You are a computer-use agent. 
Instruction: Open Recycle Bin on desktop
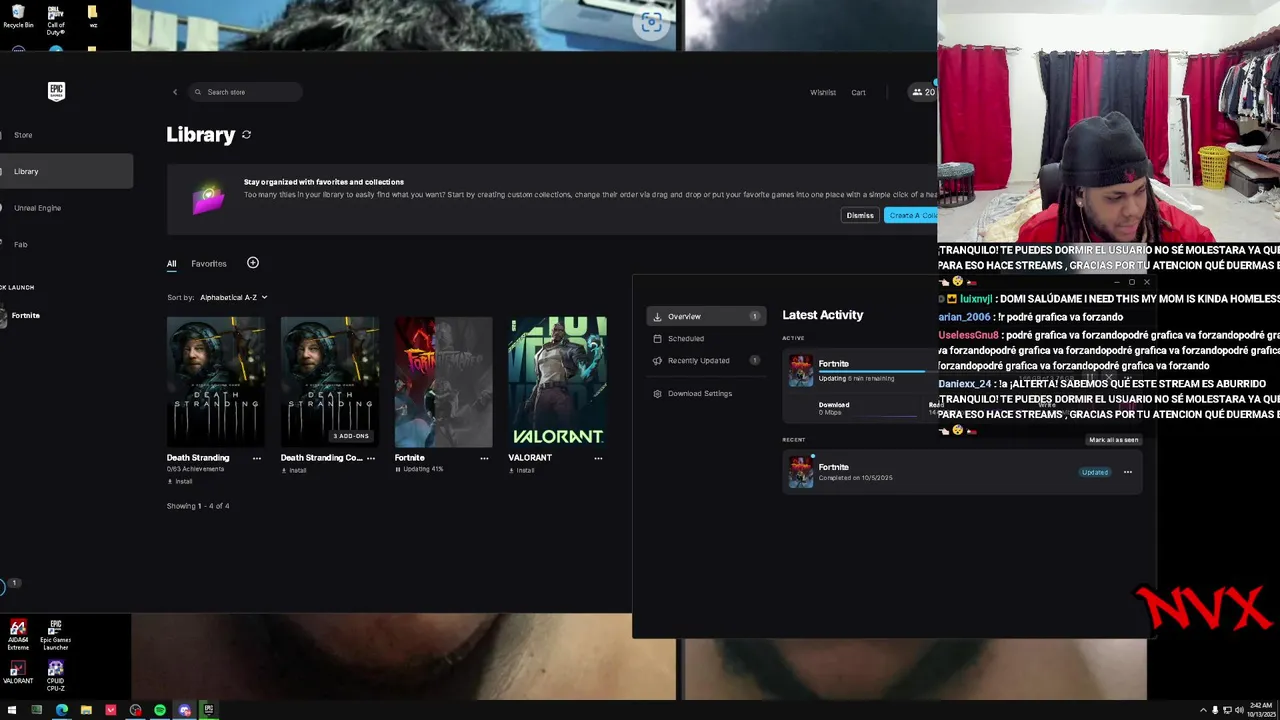18,16
